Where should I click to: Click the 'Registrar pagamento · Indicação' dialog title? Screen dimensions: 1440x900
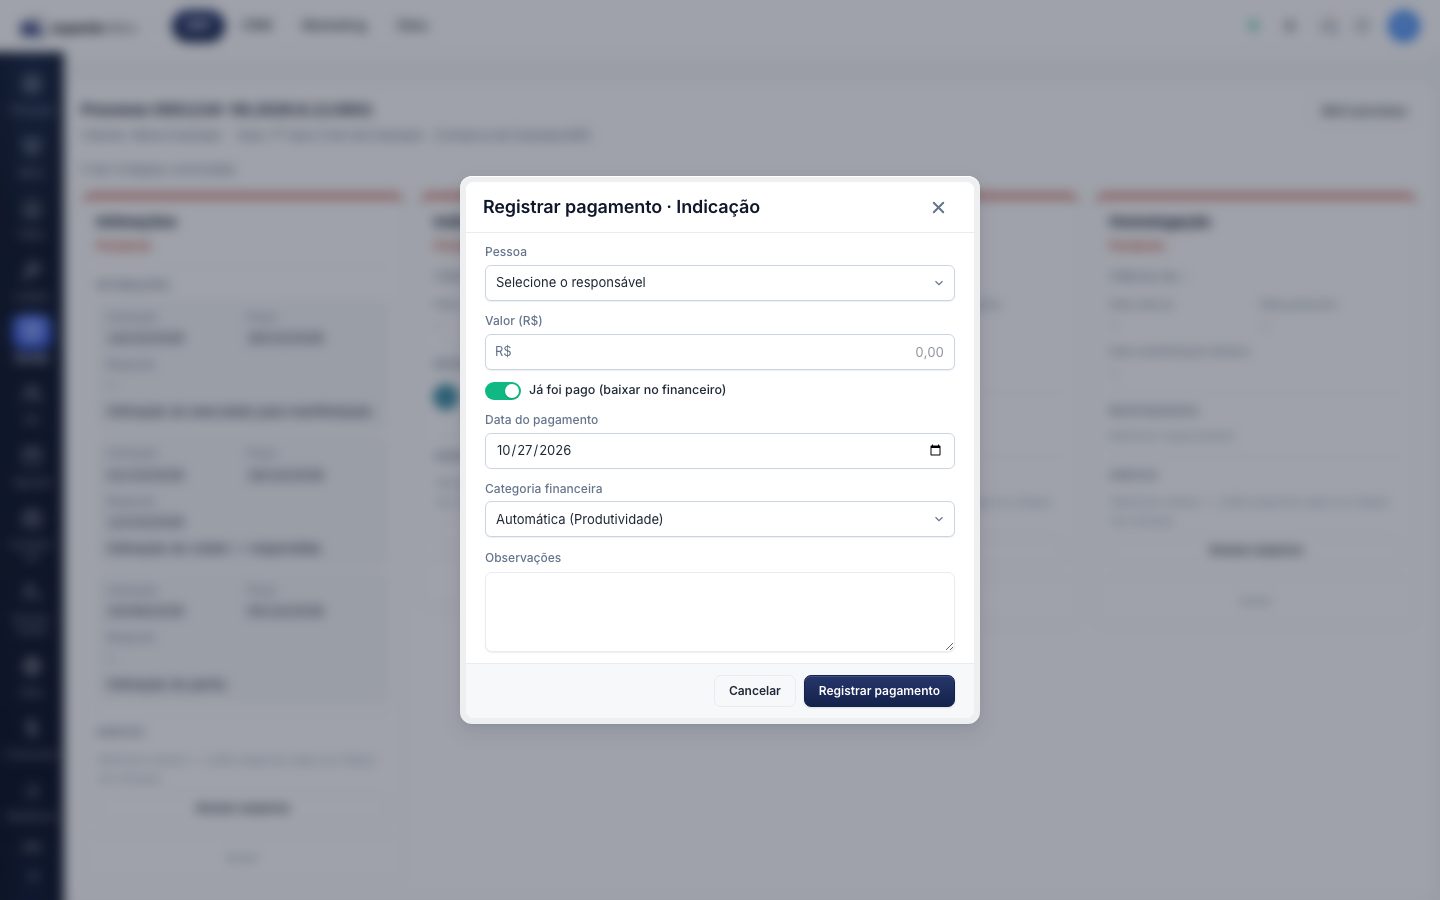tap(621, 207)
